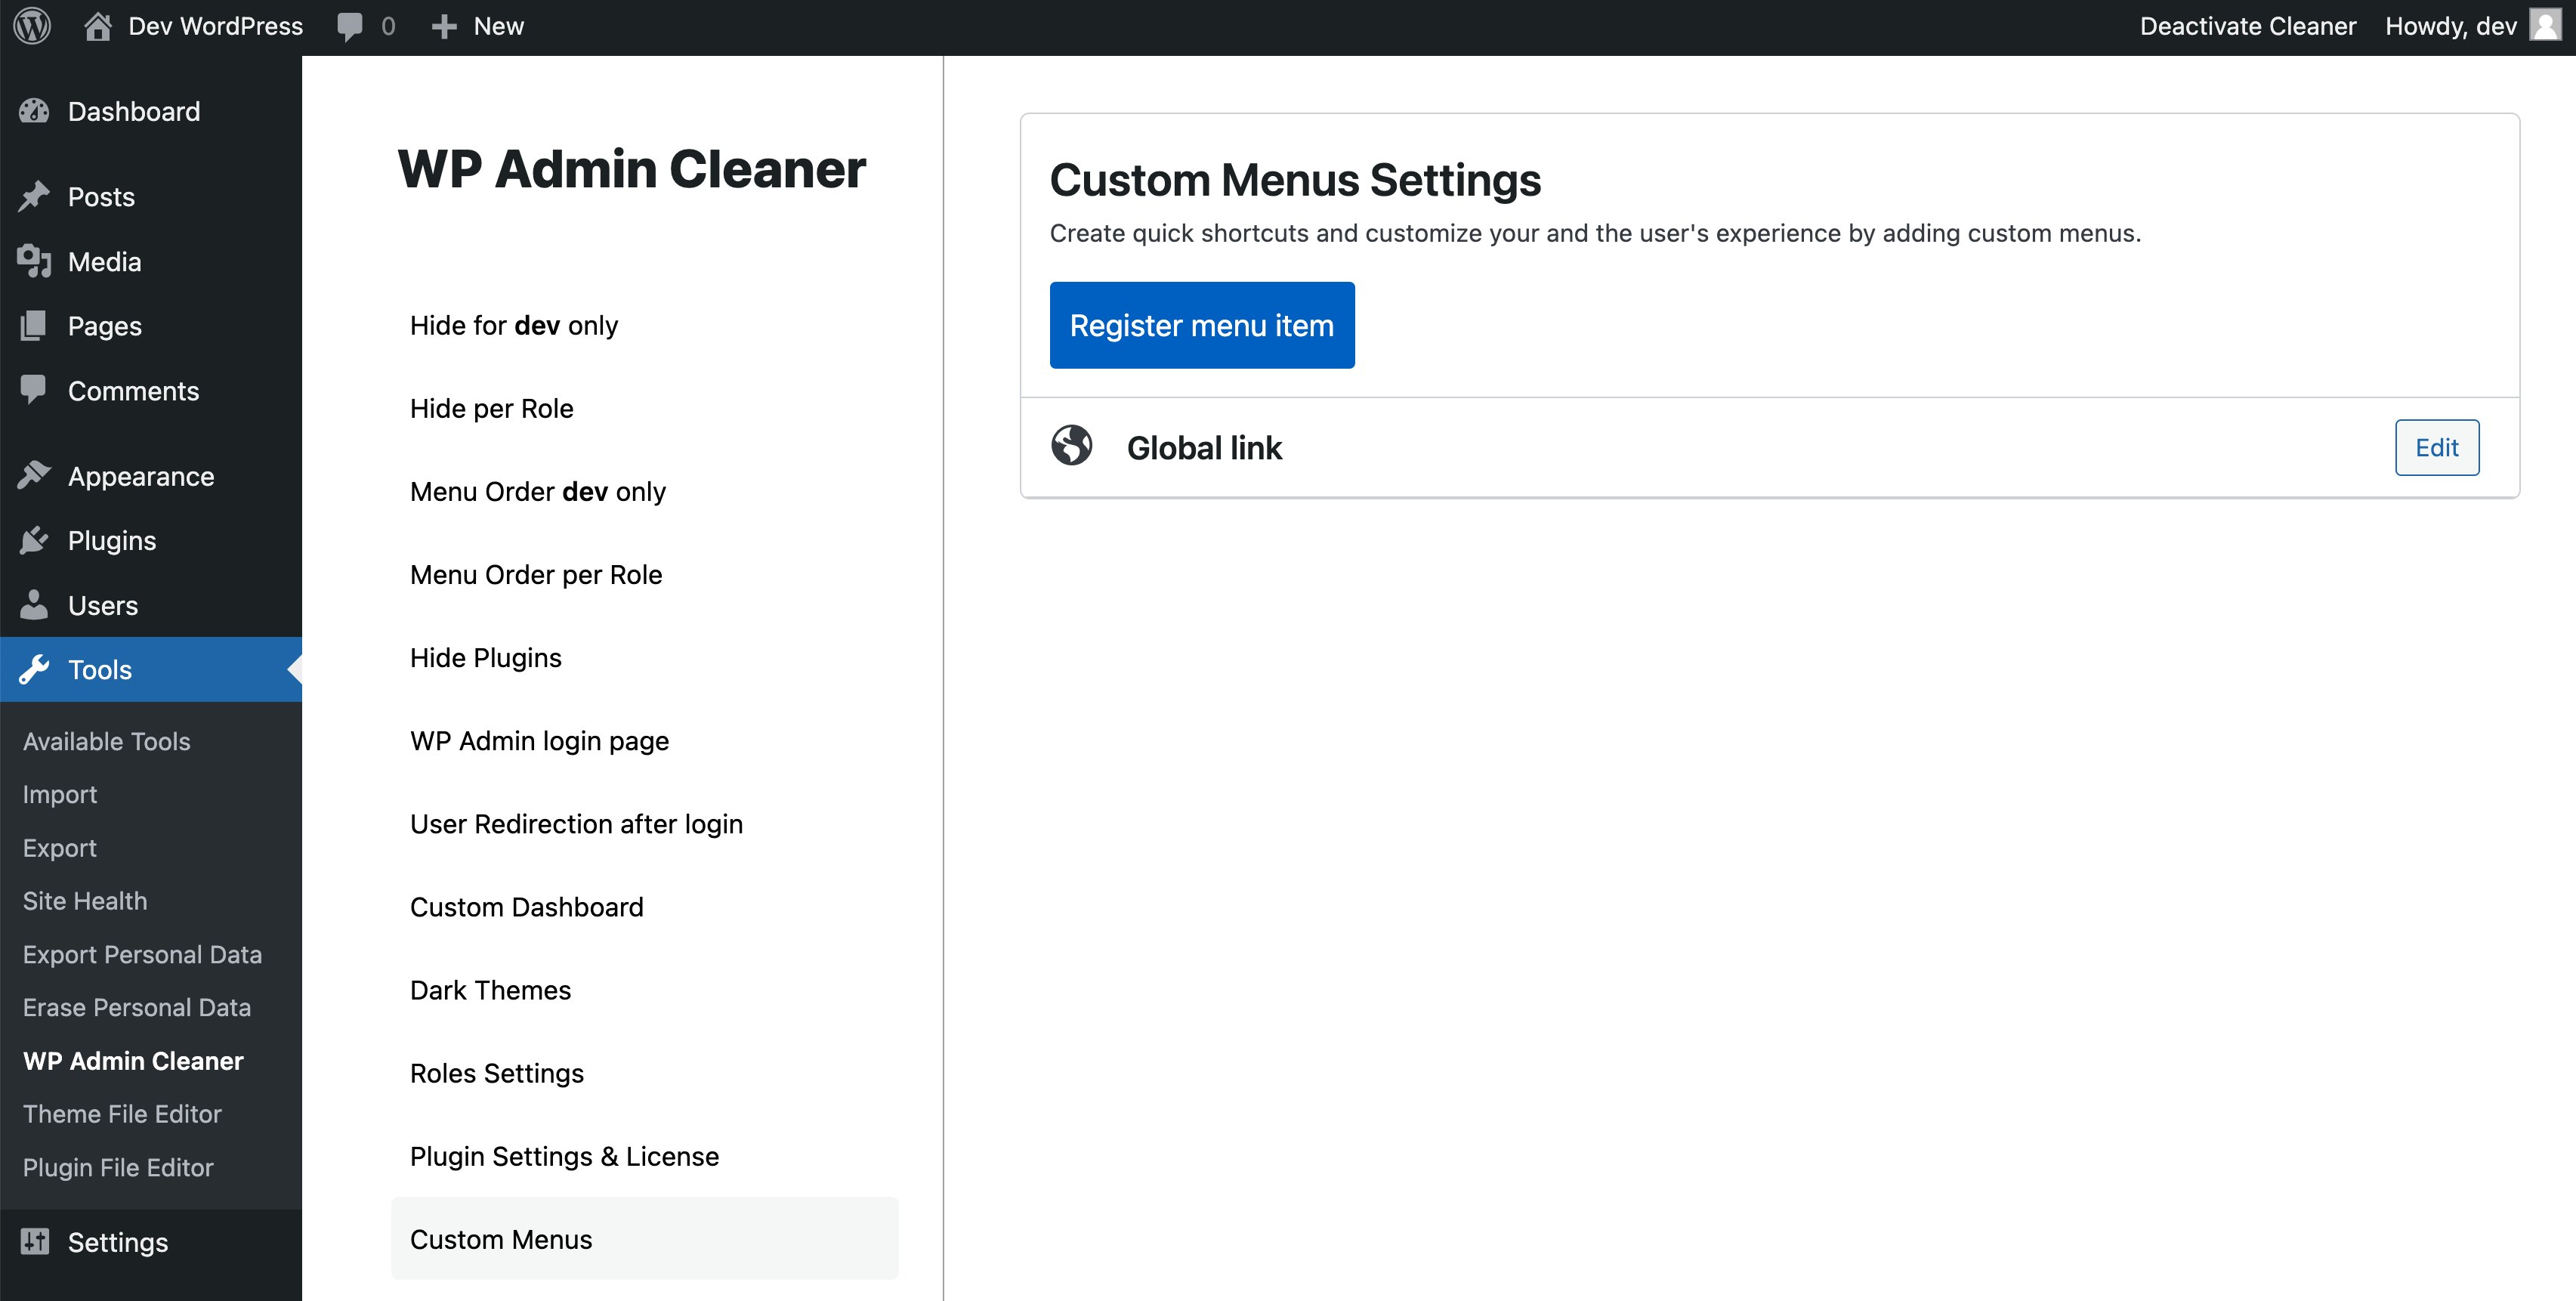Open Export under Tools
The width and height of the screenshot is (2576, 1301).
tap(60, 848)
